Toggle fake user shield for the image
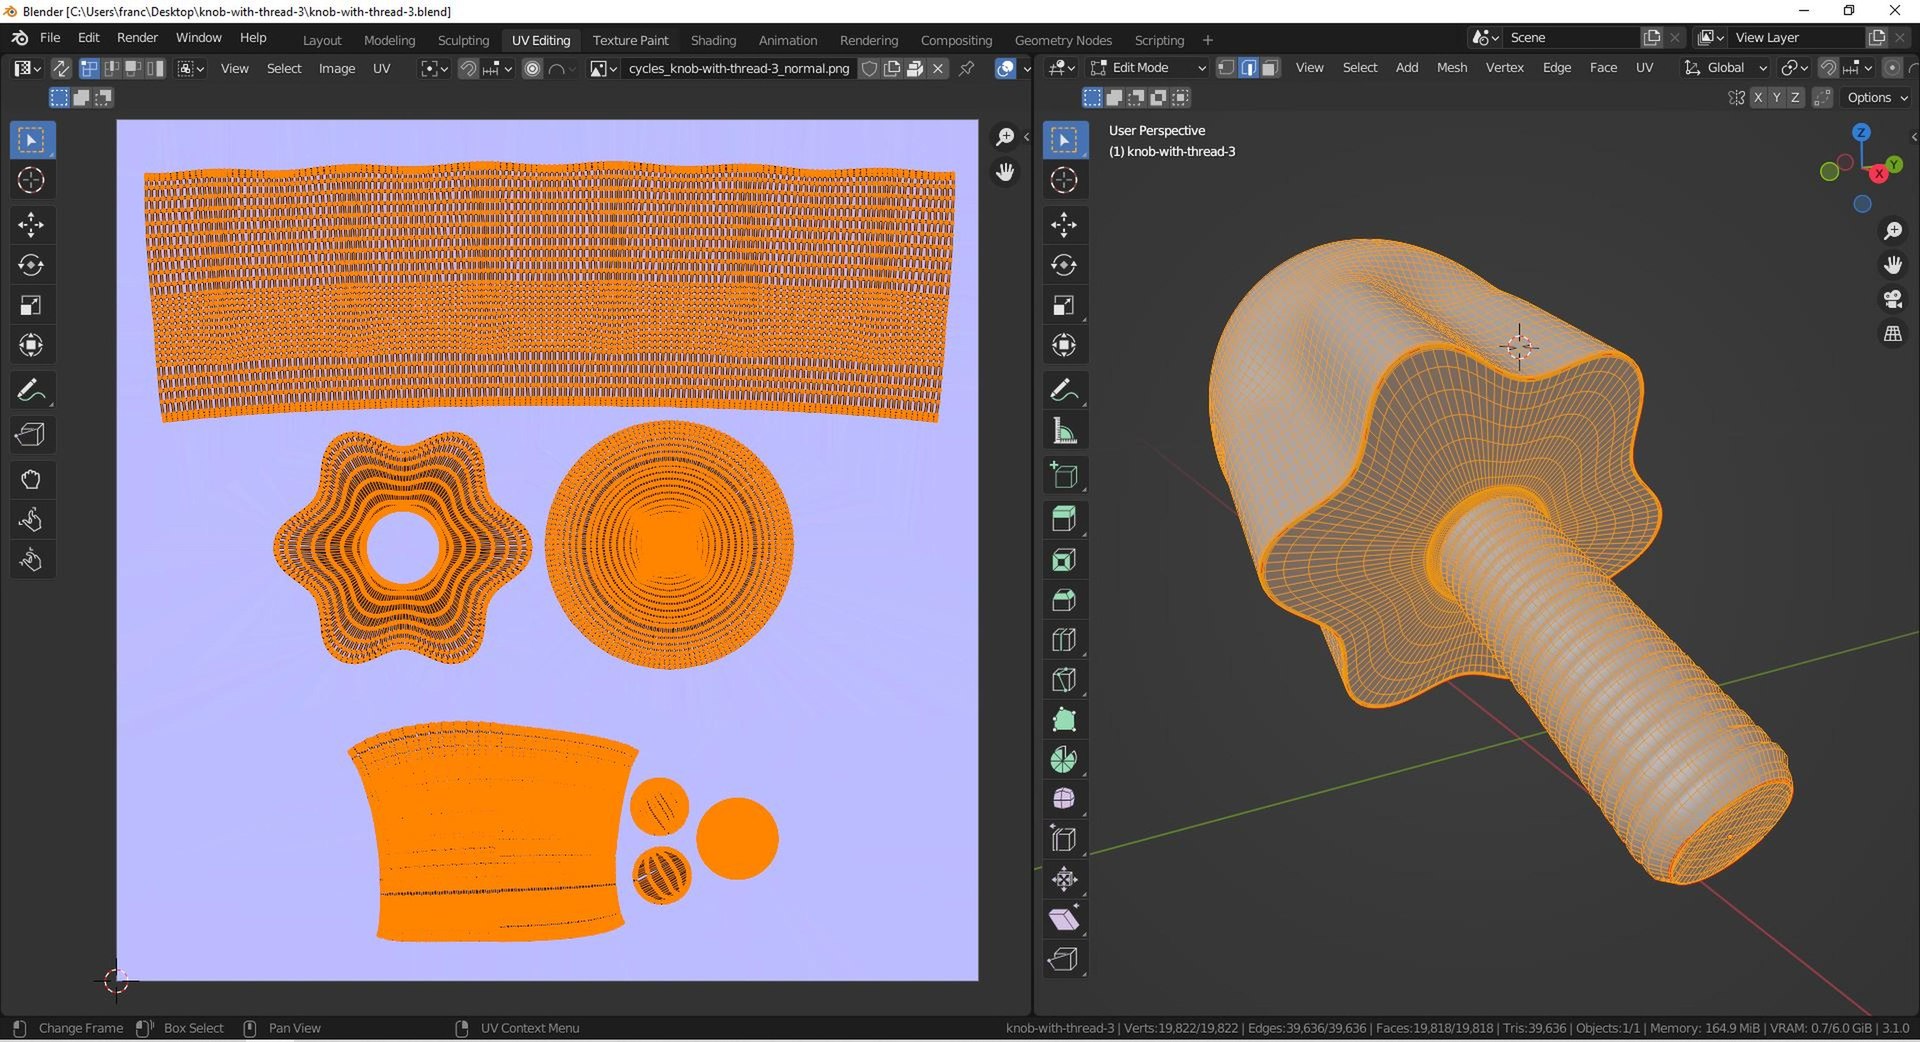This screenshot has width=1920, height=1042. click(870, 68)
